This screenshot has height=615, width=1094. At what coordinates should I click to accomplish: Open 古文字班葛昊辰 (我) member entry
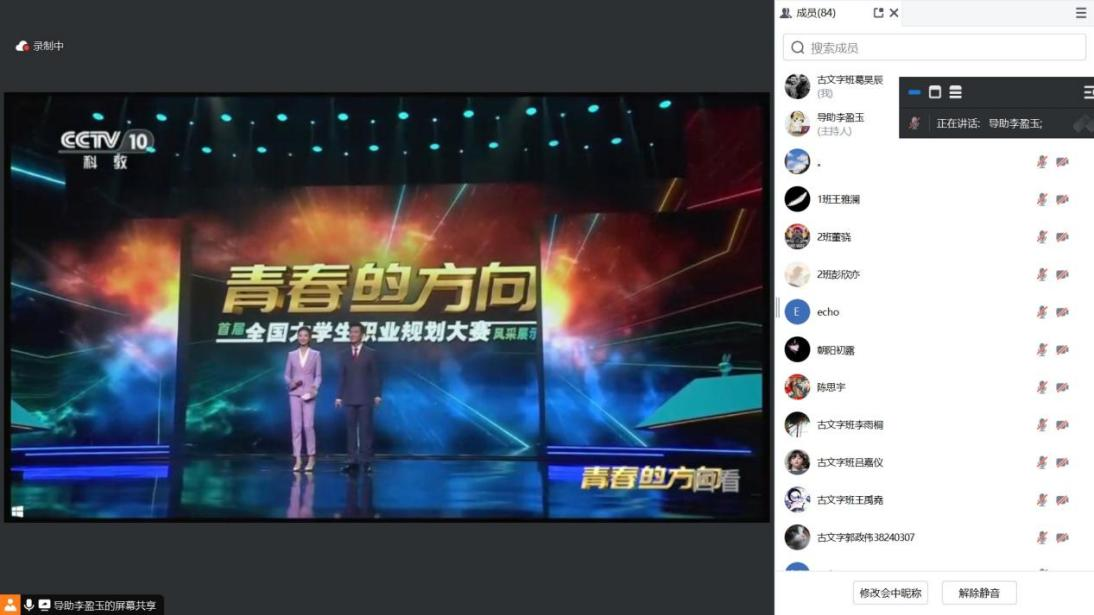tap(837, 86)
